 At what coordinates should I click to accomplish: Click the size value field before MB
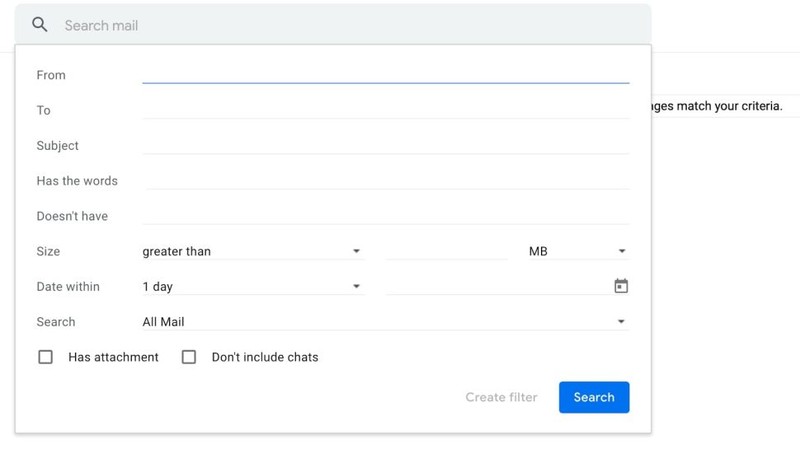click(446, 251)
